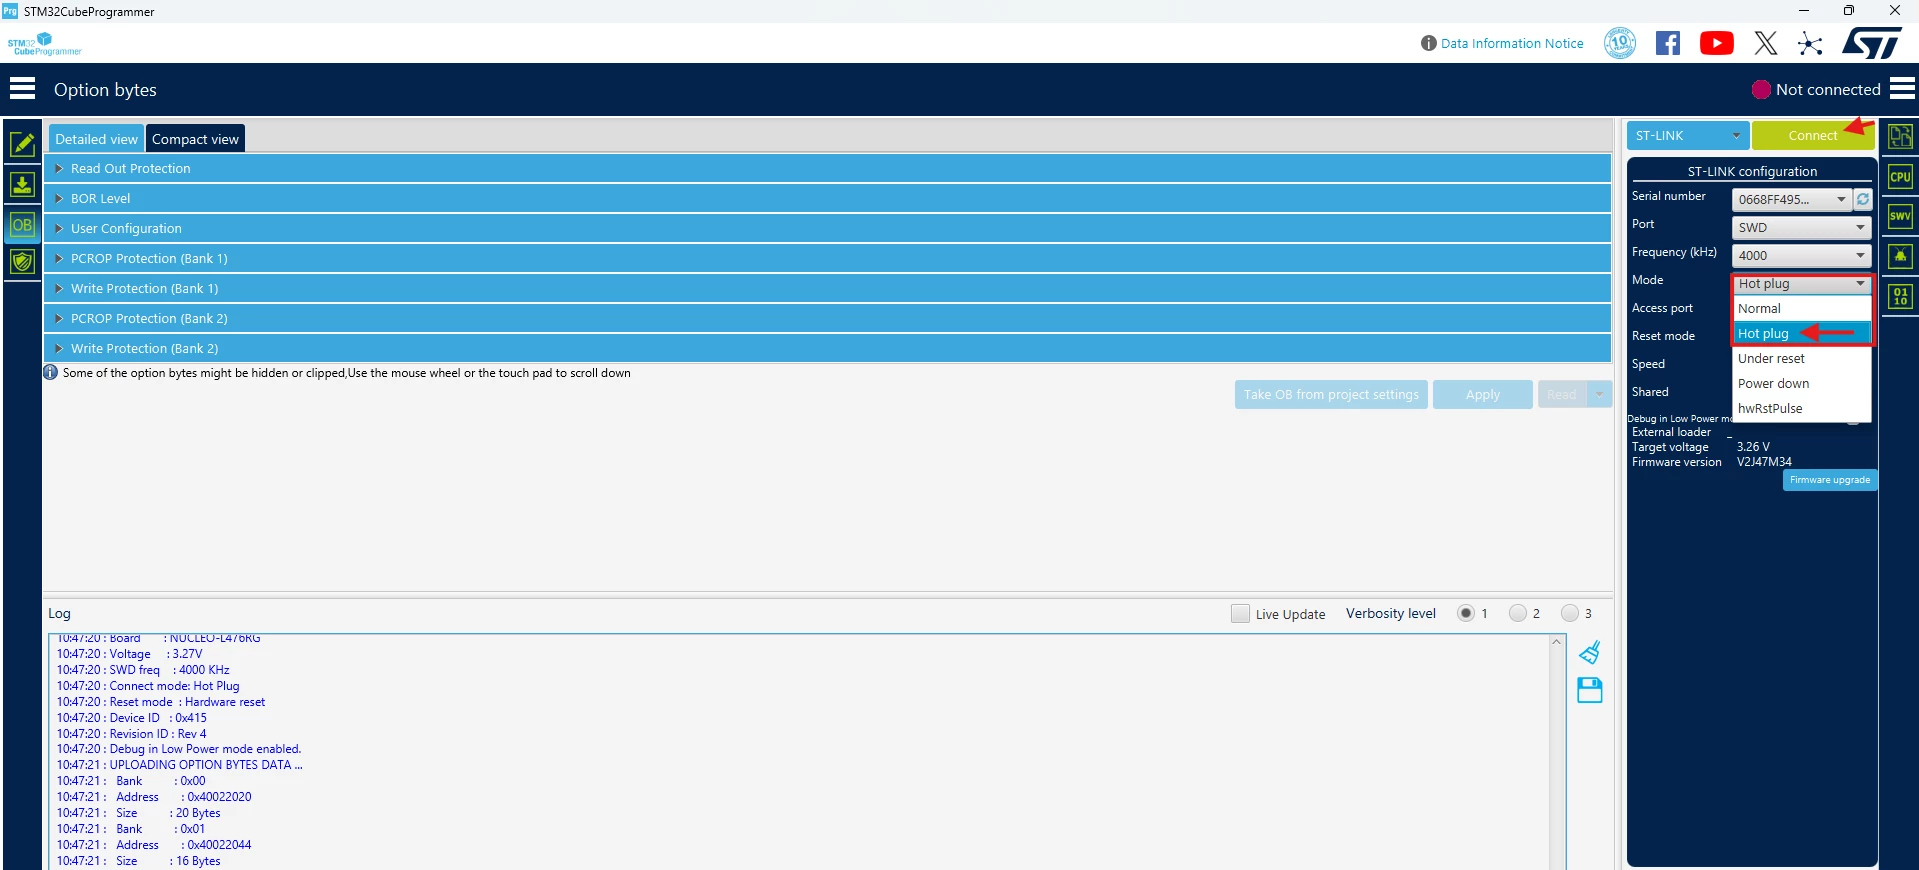Click the info icon beside the hidden option bytes note
1919x870 pixels.
(51, 373)
